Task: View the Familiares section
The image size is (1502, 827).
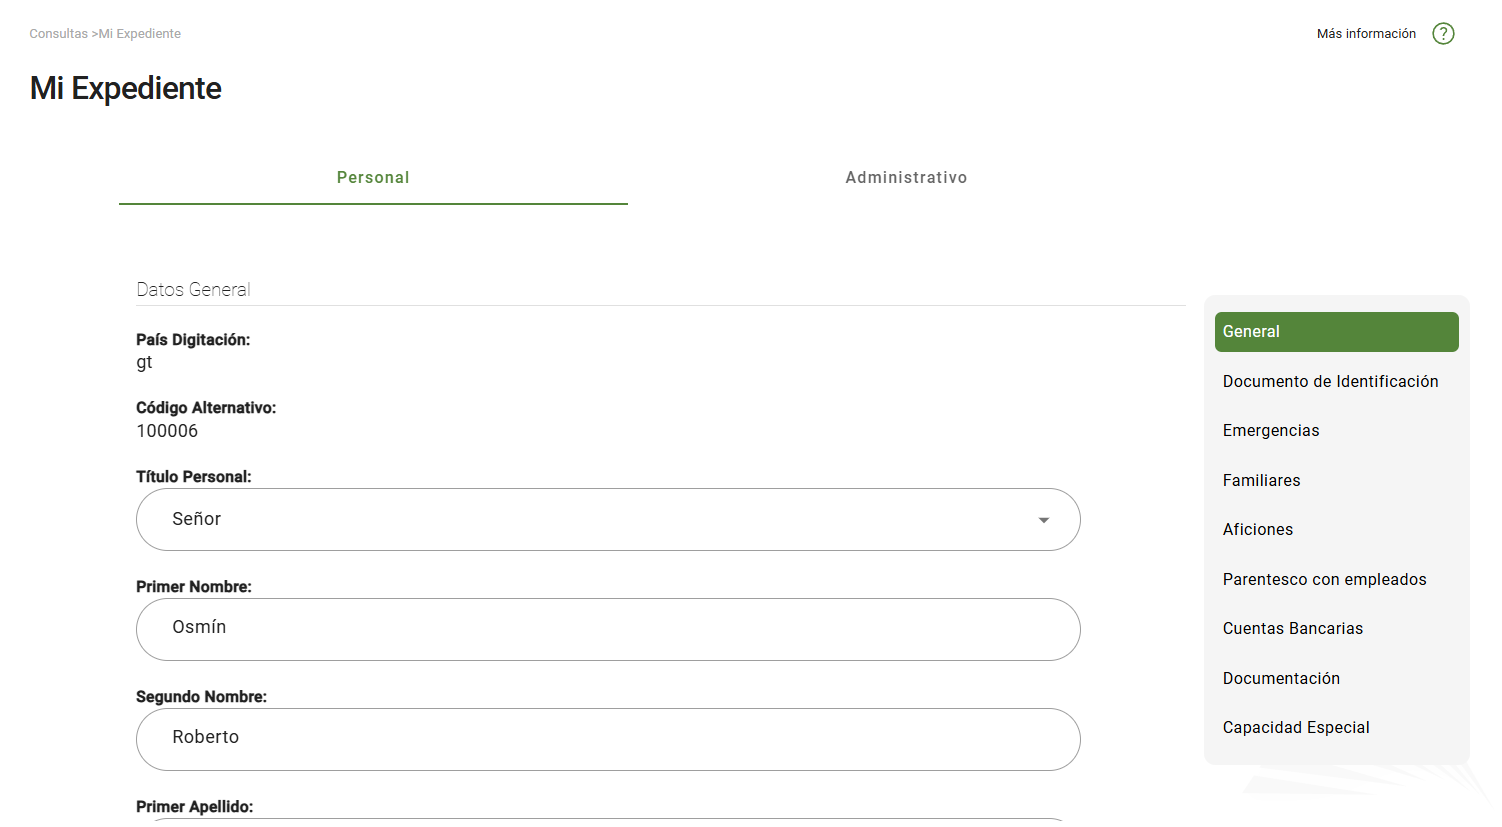Action: [1261, 480]
